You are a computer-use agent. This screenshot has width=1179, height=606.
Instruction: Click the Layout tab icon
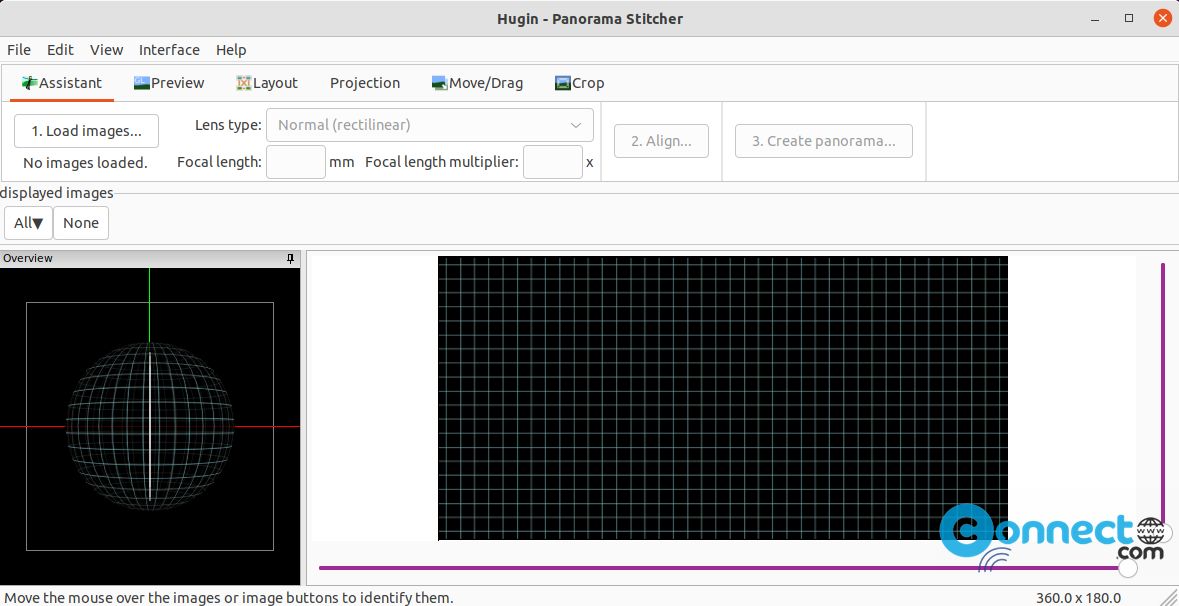point(244,83)
